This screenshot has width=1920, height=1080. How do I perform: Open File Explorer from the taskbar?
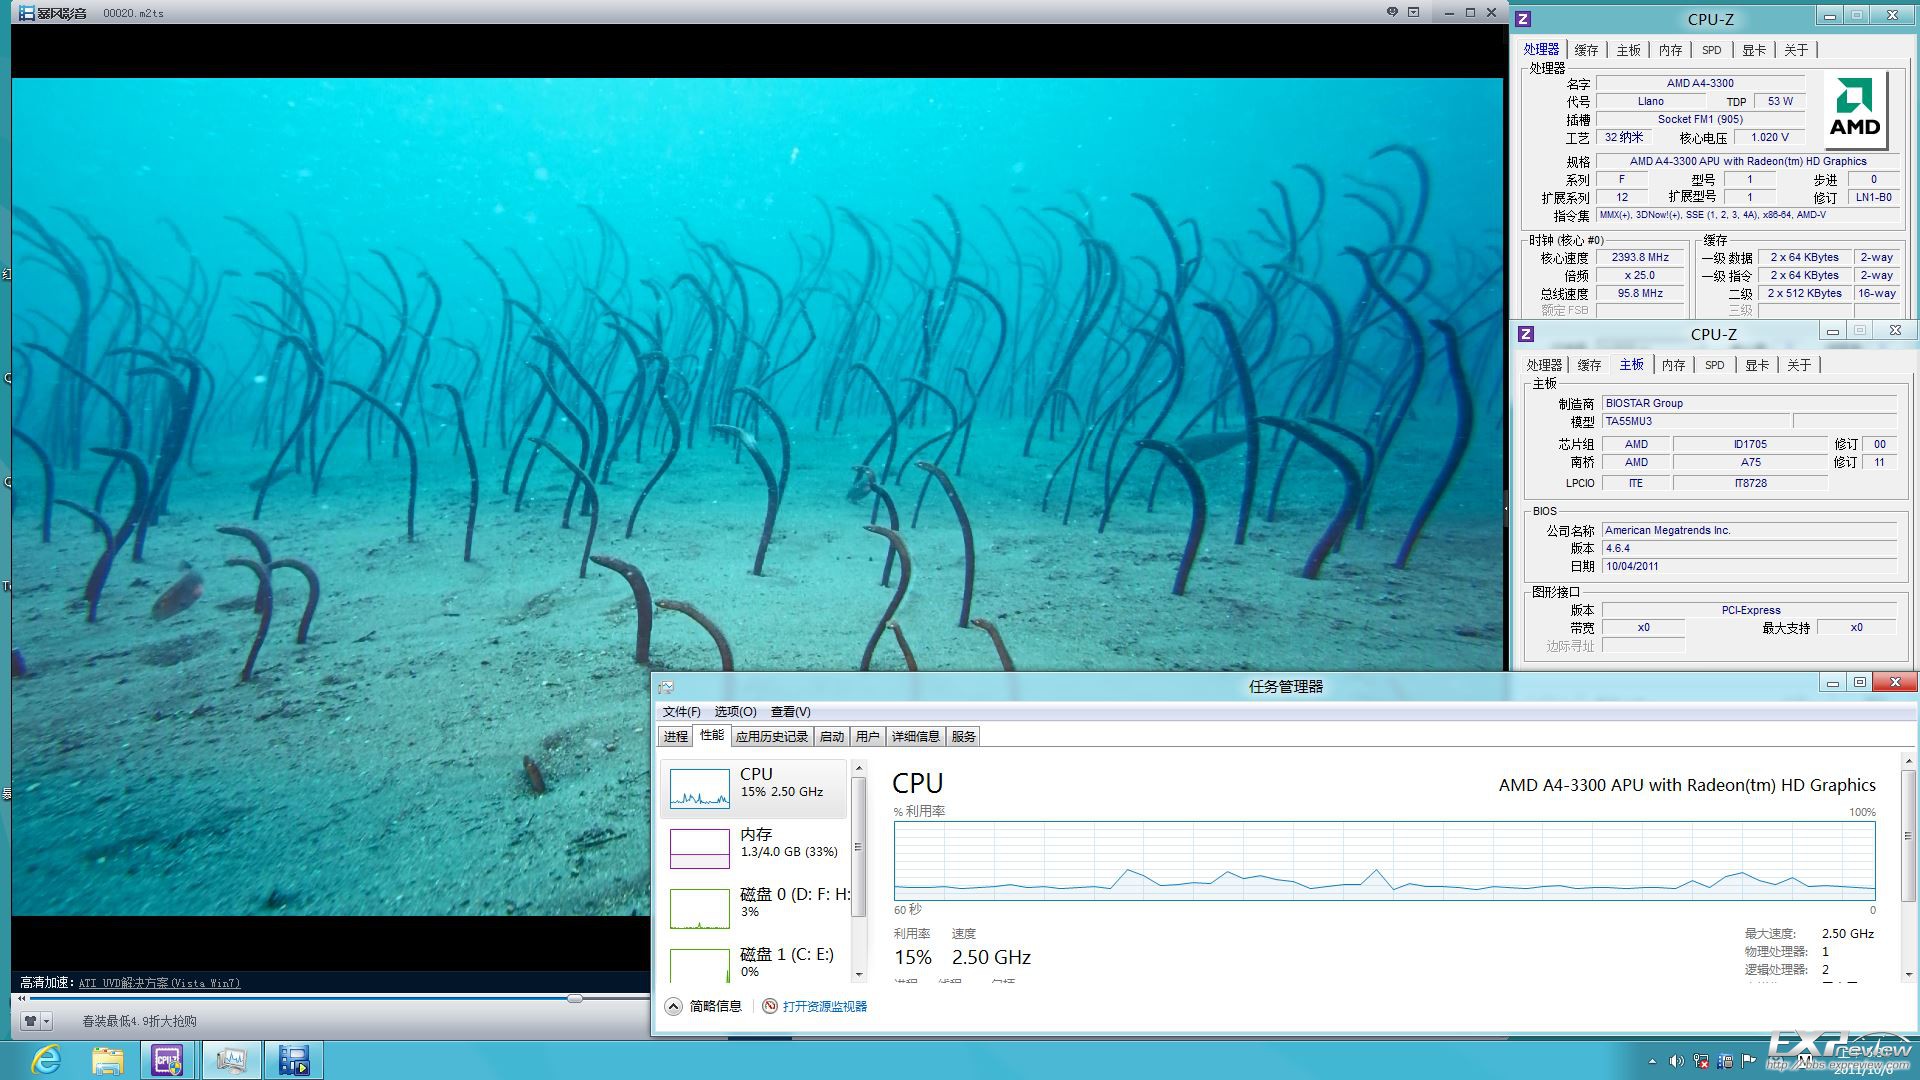coord(108,1060)
